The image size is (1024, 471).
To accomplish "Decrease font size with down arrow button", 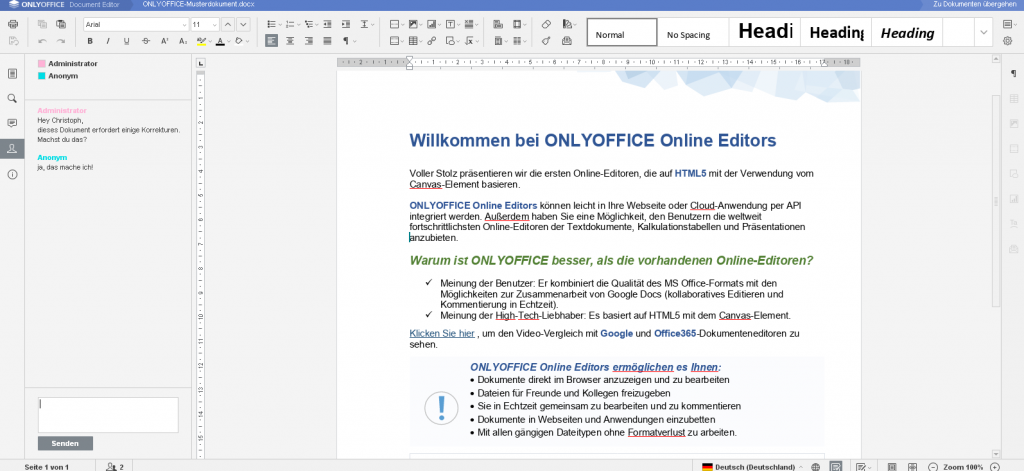I will coord(243,25).
